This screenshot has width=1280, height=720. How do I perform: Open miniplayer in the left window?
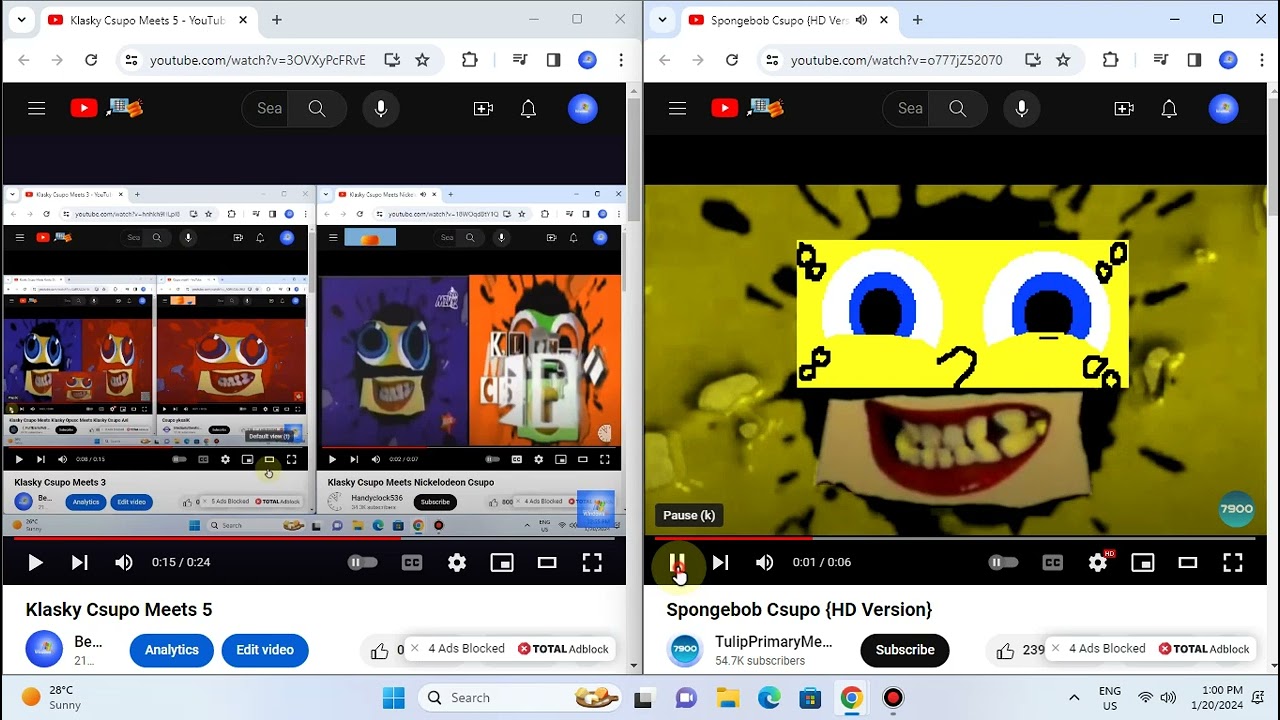pos(502,563)
